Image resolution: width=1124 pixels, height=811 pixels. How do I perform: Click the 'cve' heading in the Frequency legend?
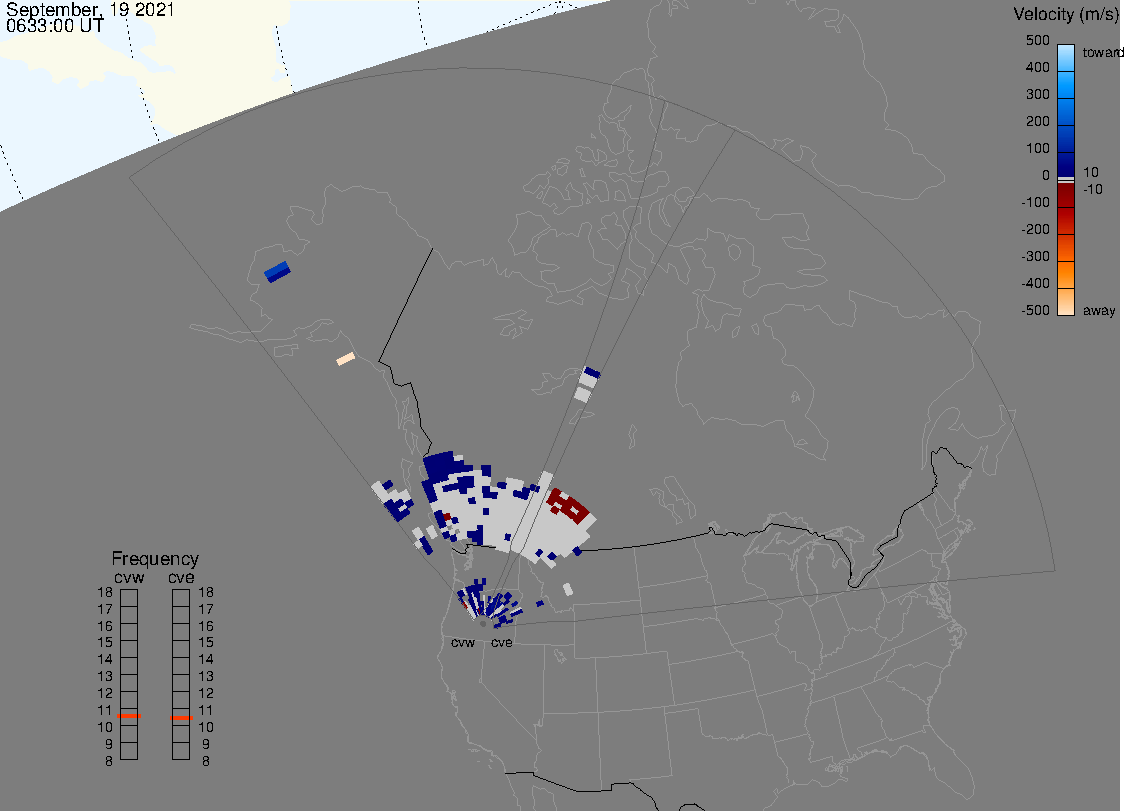(181, 577)
